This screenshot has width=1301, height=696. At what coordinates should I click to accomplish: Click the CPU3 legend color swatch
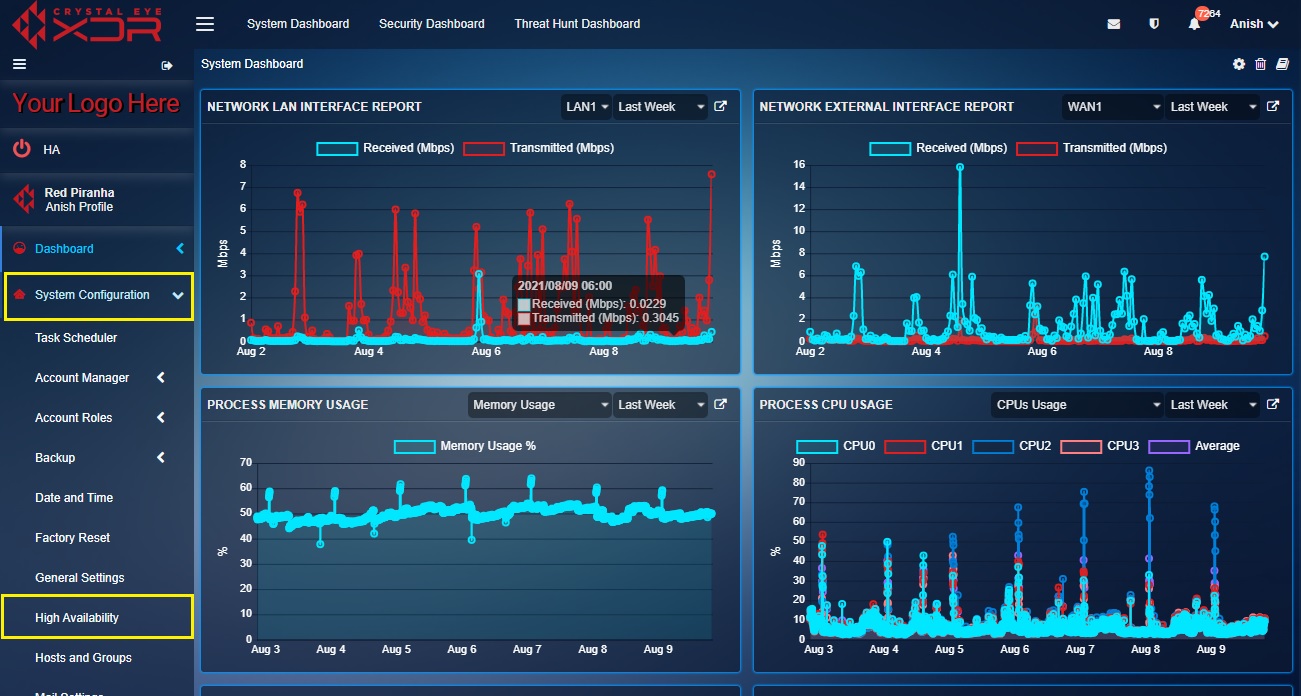tap(1079, 446)
